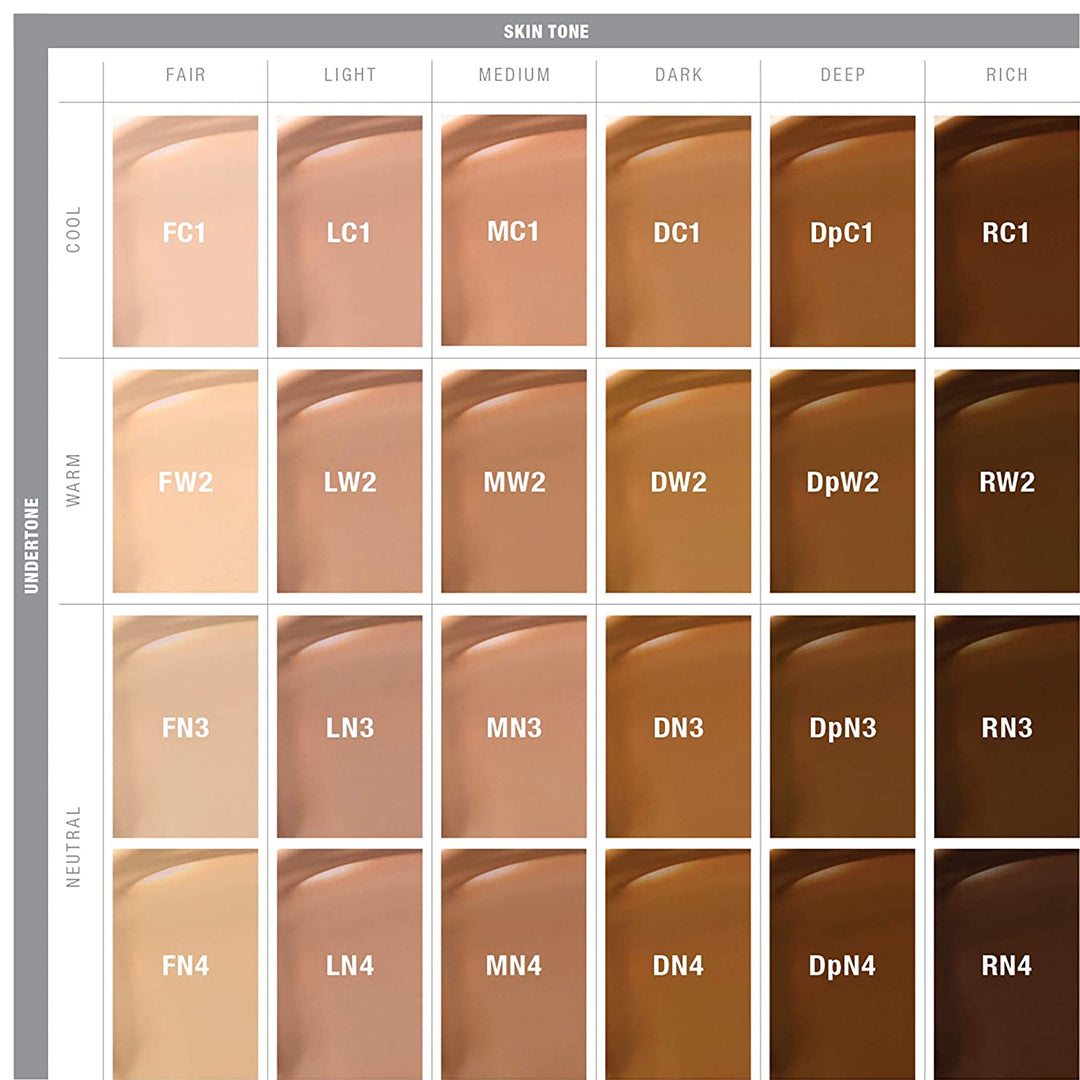The image size is (1080, 1080).
Task: Select the FW2 fair warm swatch
Action: click(185, 481)
